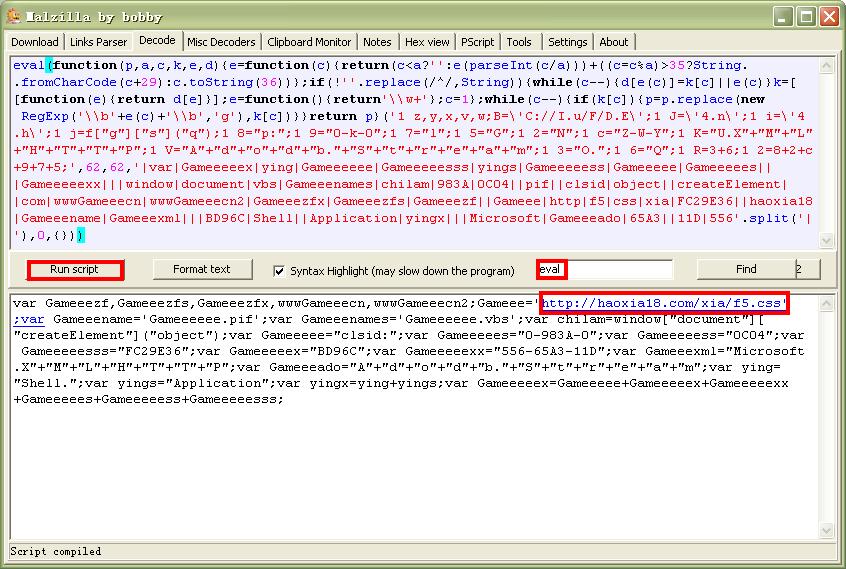The width and height of the screenshot is (846, 569).
Task: Click the top script editor's scroll-up arrow
Action: click(x=826, y=66)
